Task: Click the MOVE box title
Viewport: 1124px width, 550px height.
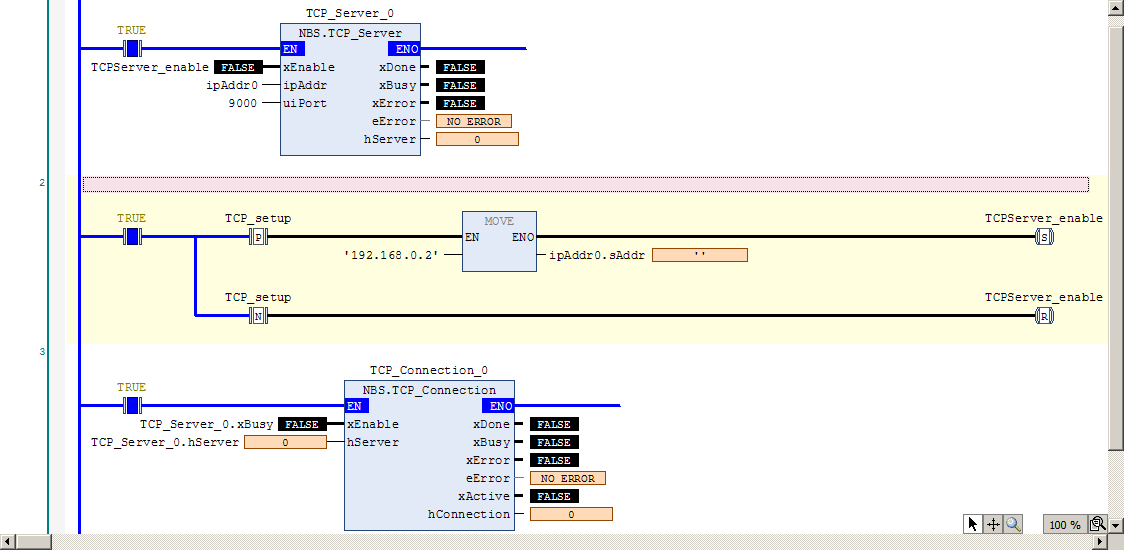Action: (499, 221)
